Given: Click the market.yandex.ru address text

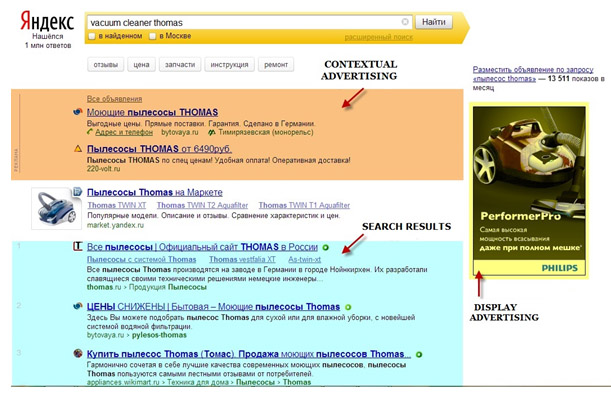Looking at the screenshot, I should [115, 225].
